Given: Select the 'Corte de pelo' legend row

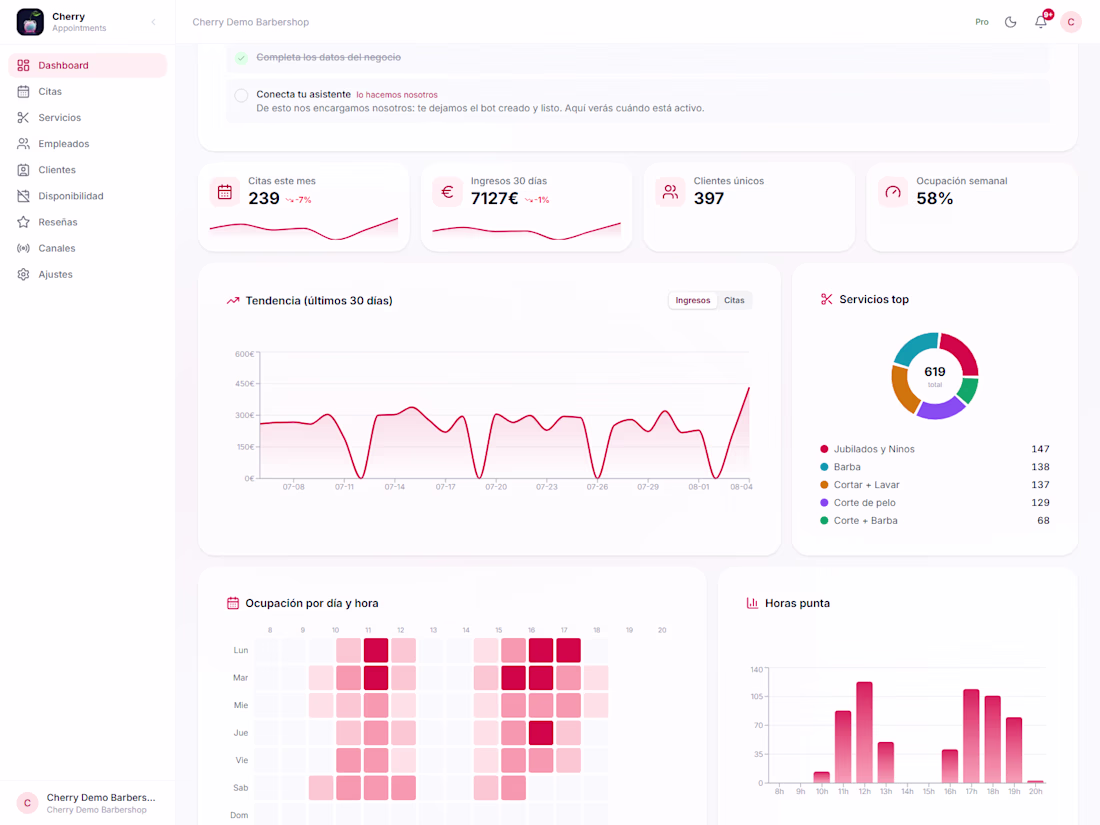Looking at the screenshot, I should click(x=935, y=502).
